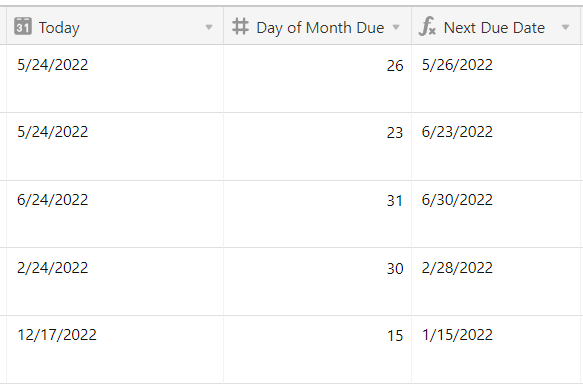Select the Today cell showing 12/17/2022
Screen dimensions: 583x391
(x=115, y=349)
